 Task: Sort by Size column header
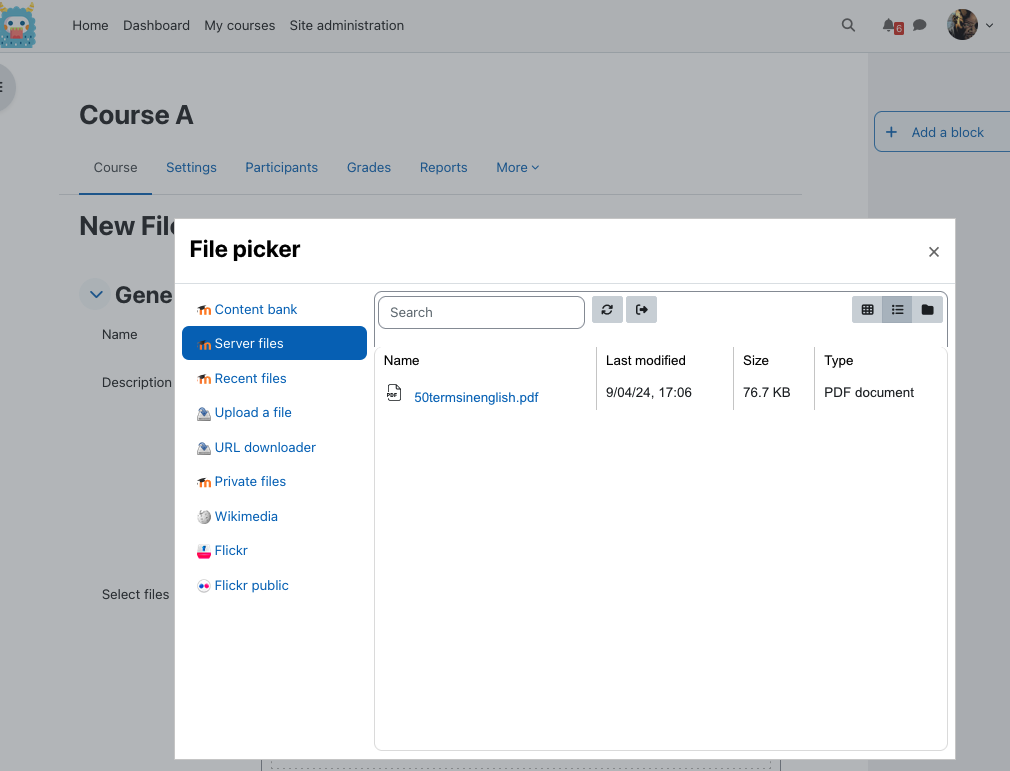(x=756, y=361)
